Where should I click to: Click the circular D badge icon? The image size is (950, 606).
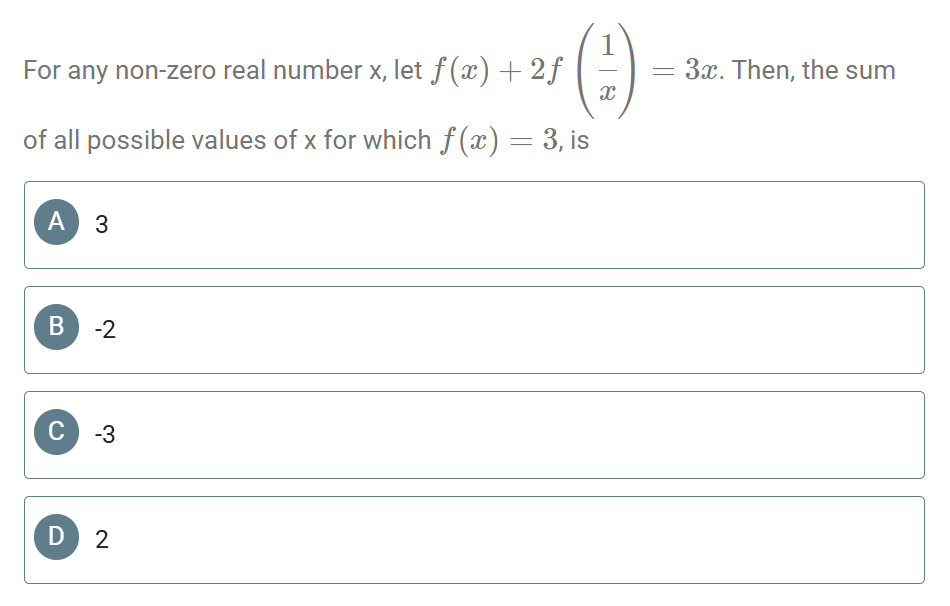55,539
